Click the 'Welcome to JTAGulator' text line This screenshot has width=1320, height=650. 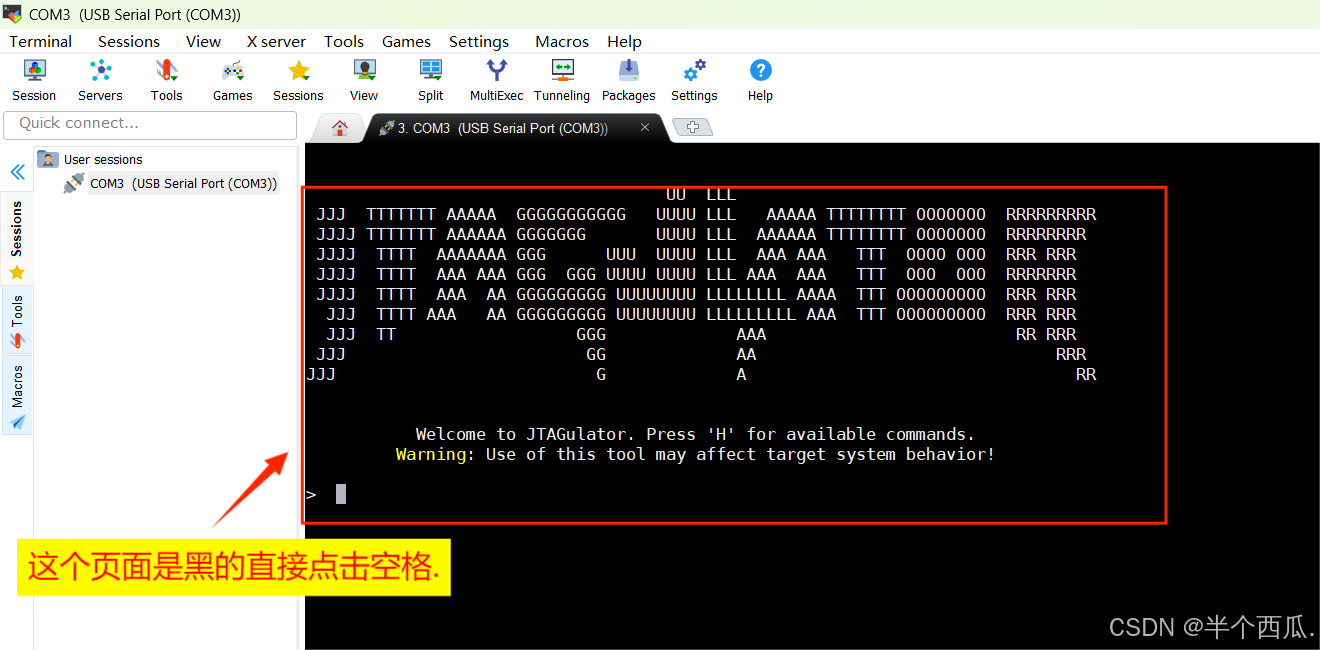tap(695, 434)
